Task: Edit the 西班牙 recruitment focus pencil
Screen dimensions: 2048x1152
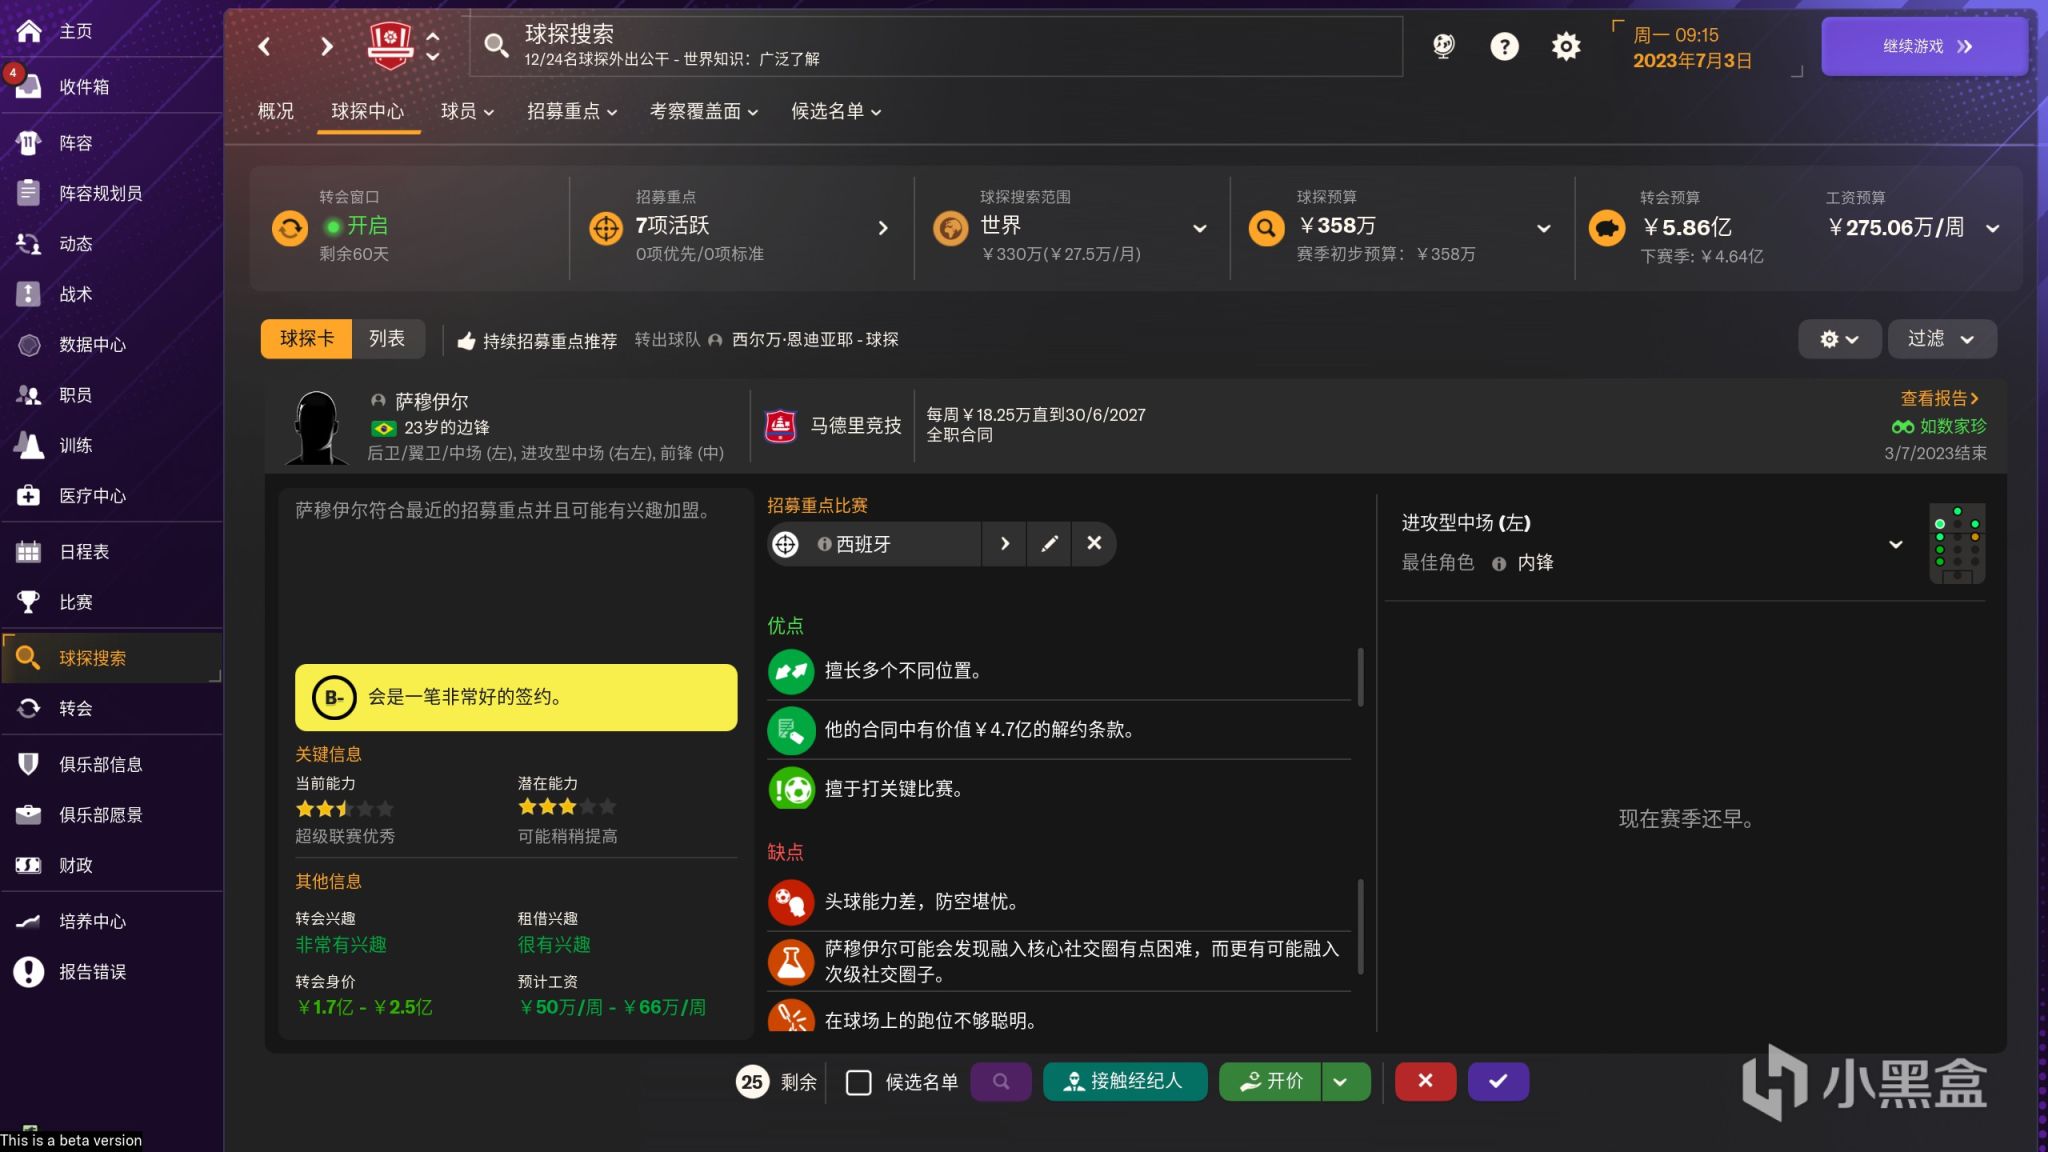Action: coord(1049,544)
